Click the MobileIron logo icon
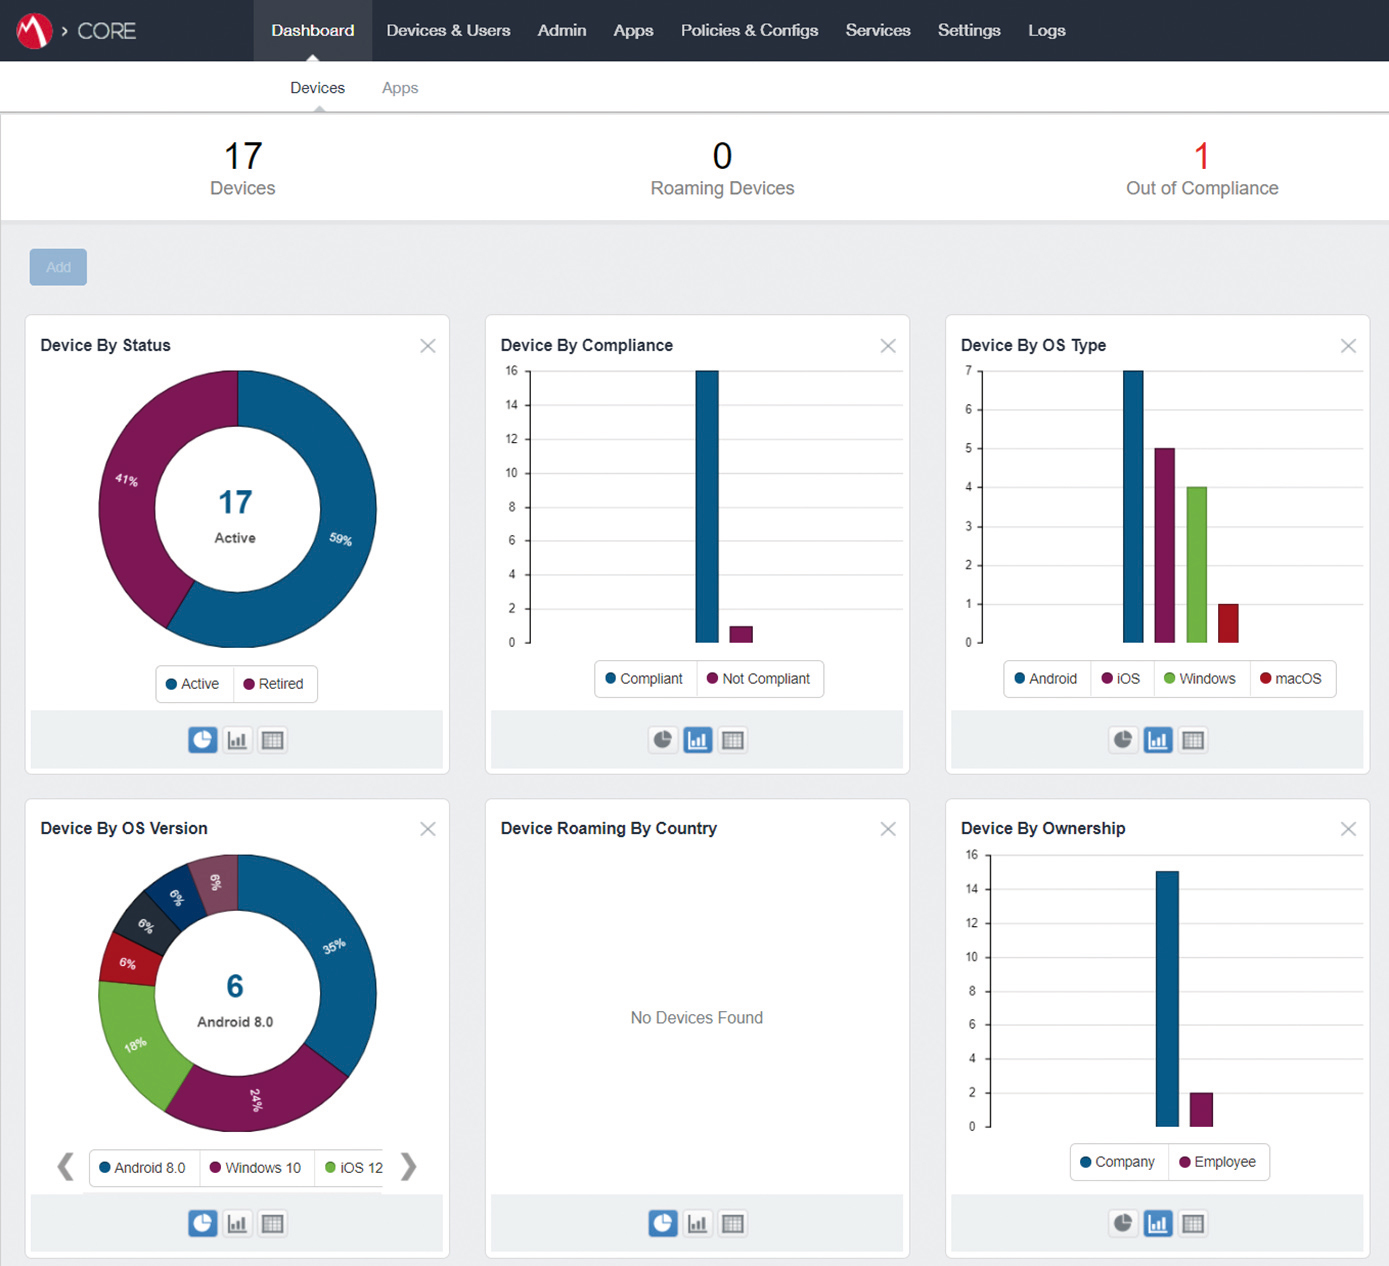 34,31
